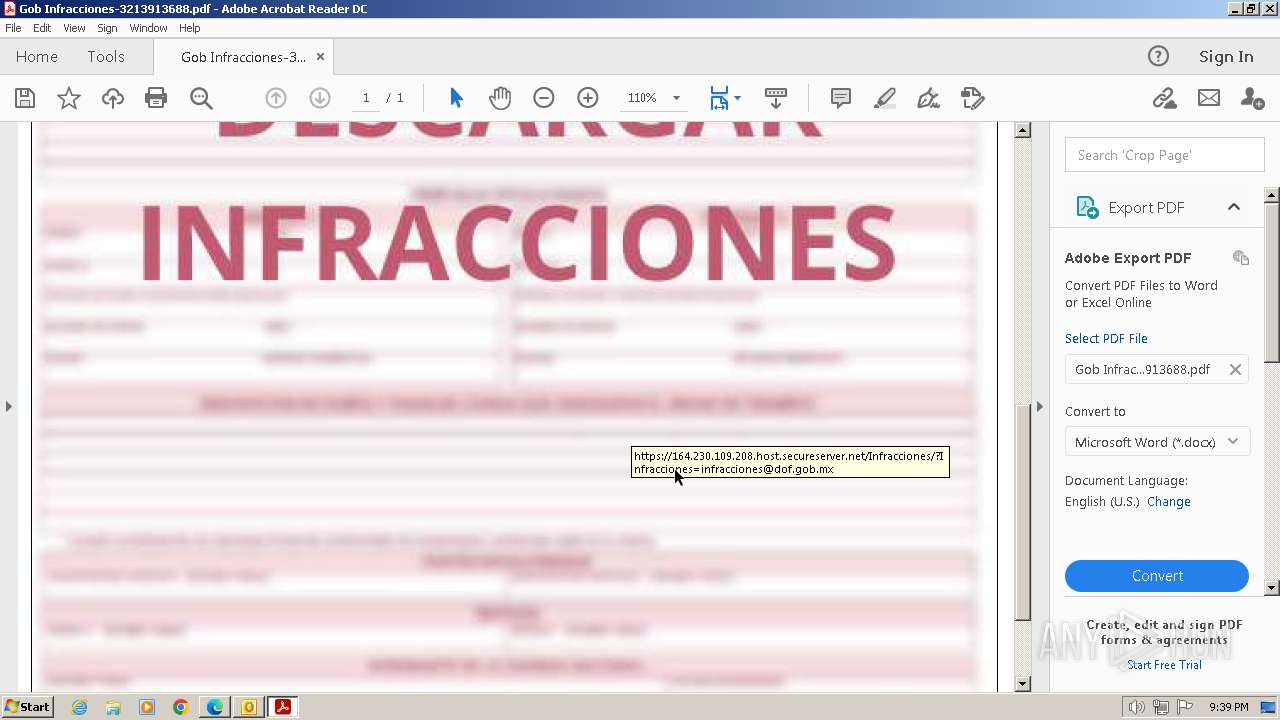Click the Sign In link
Image resolution: width=1280 pixels, height=720 pixels.
1226,57
